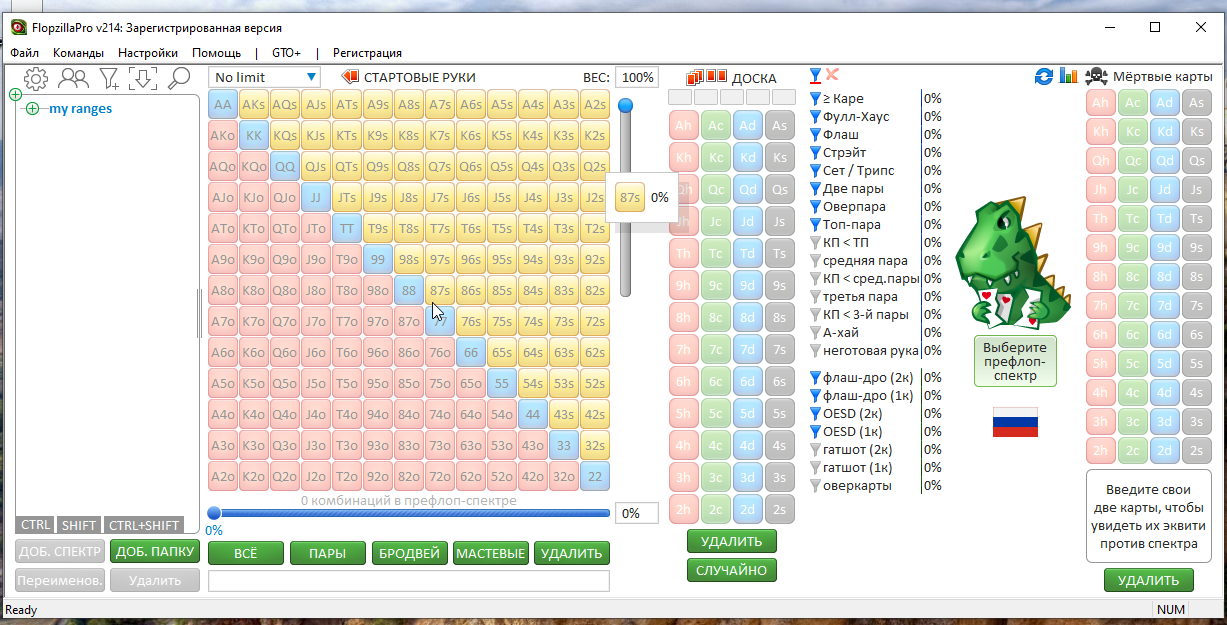
Task: Select the KK pocket pair cell
Action: coord(254,135)
